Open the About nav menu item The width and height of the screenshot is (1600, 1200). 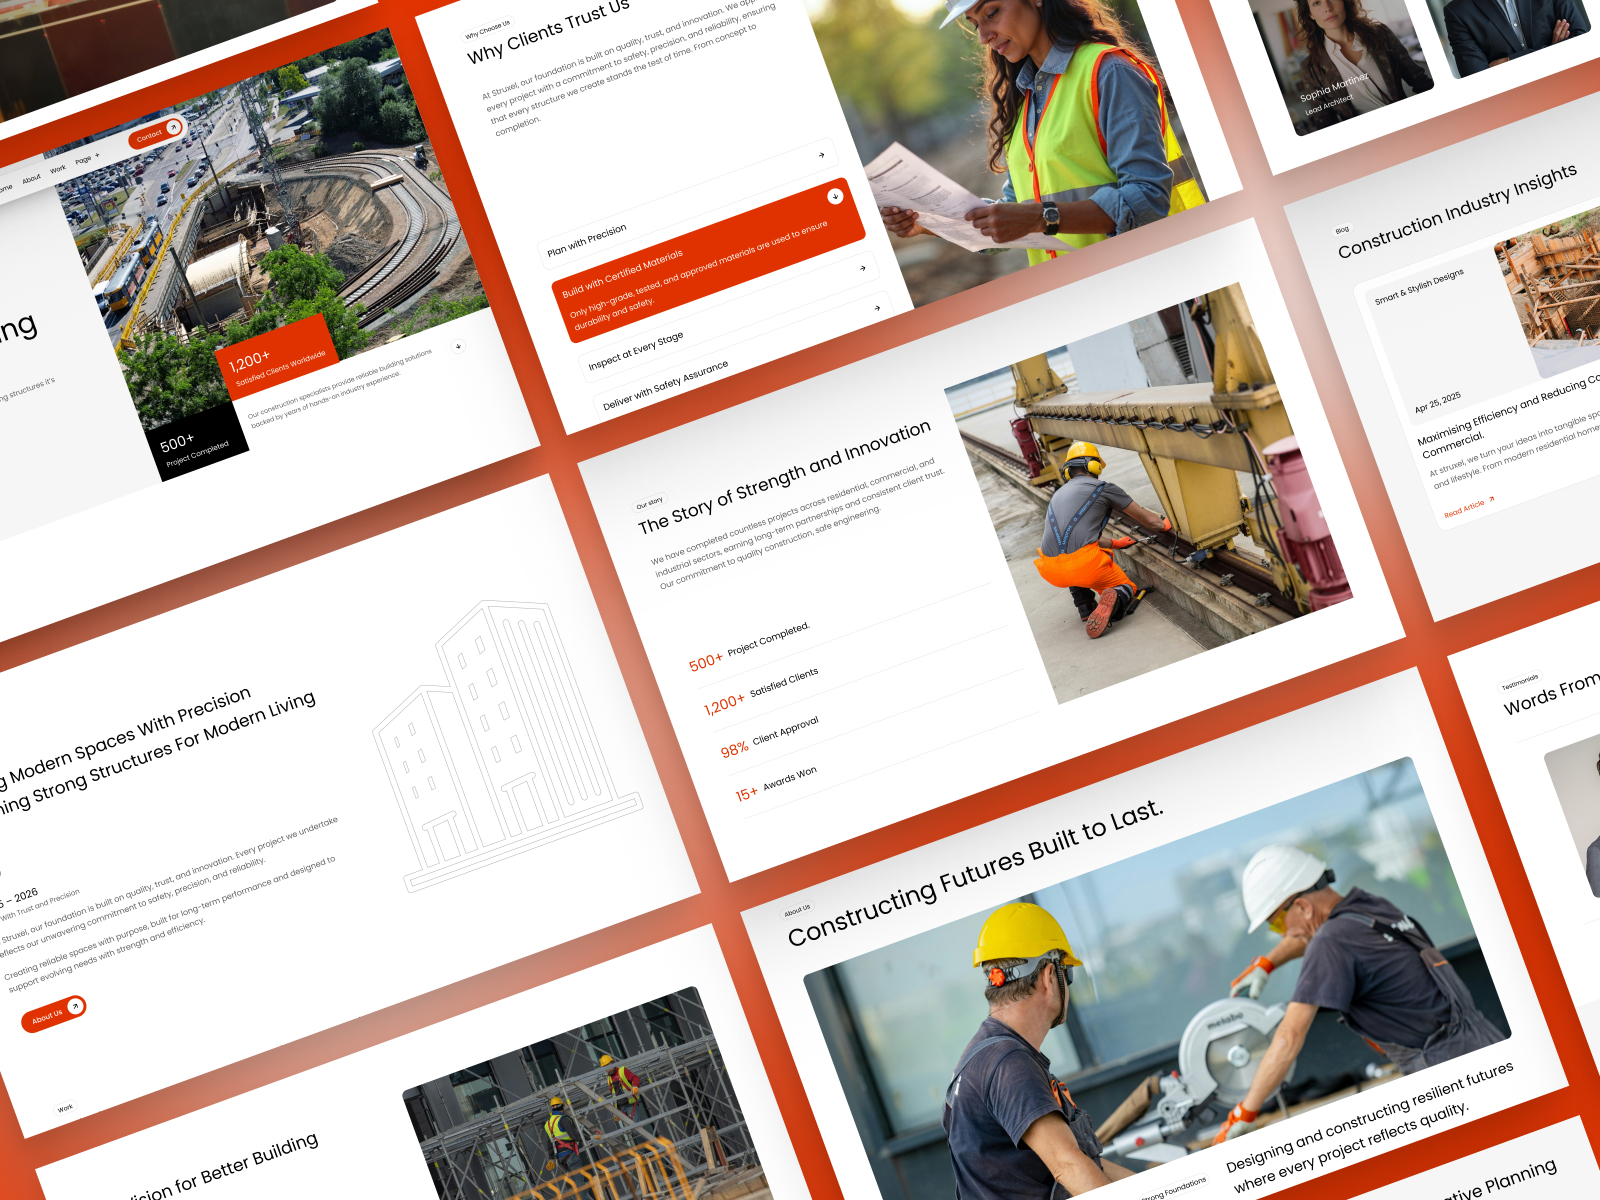coord(32,179)
